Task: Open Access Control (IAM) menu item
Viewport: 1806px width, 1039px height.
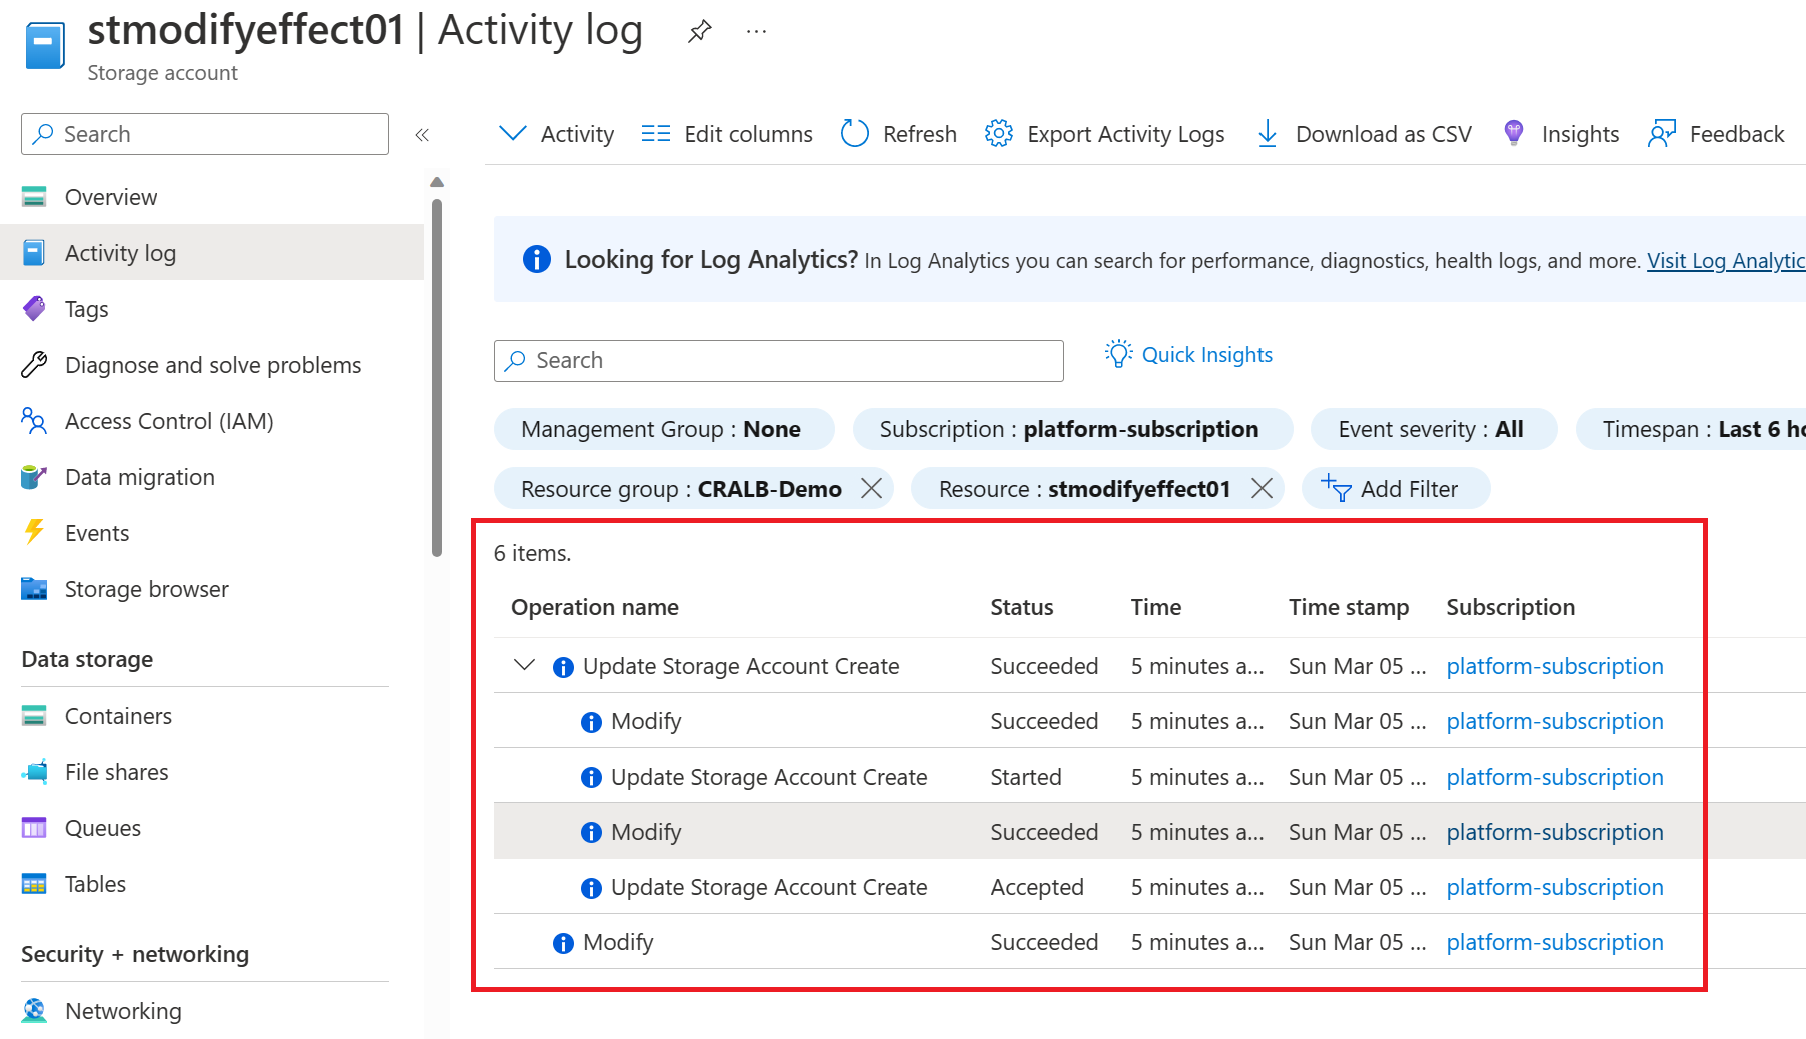Action: pos(169,421)
